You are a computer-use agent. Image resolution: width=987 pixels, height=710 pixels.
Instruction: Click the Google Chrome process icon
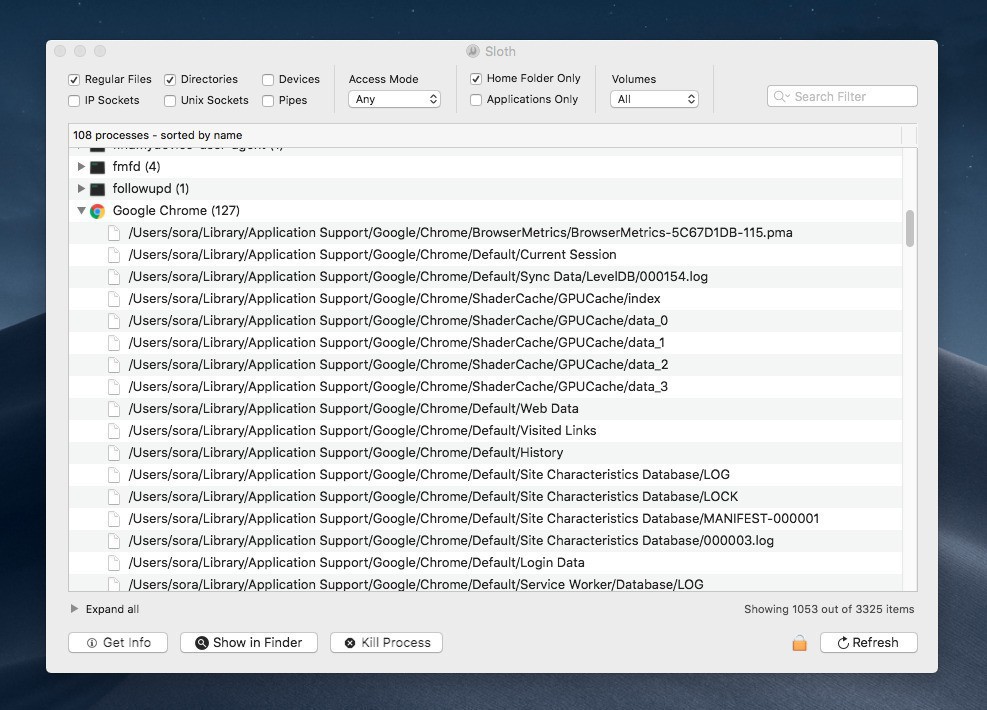(x=97, y=211)
